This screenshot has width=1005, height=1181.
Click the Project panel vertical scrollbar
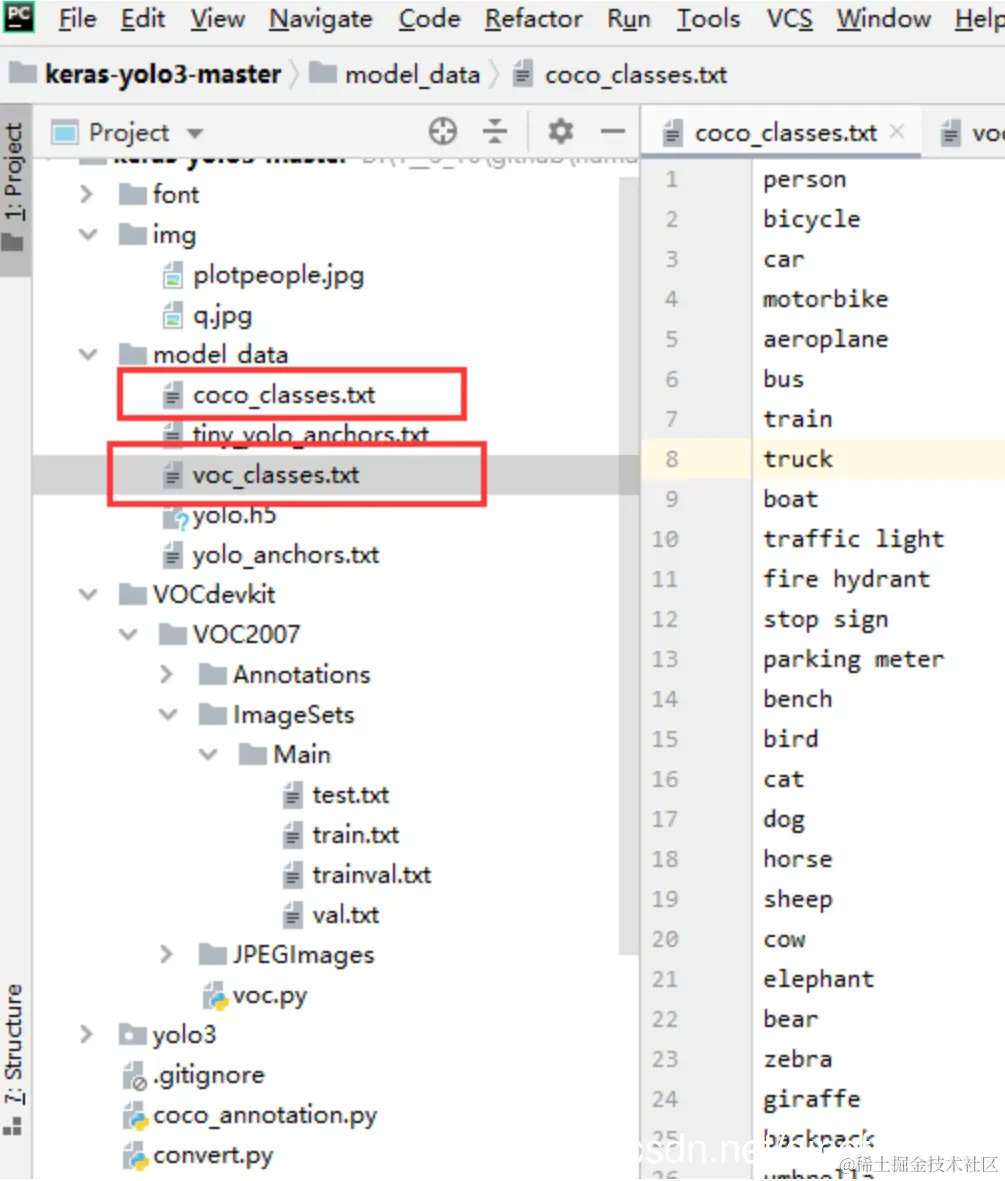[x=628, y=566]
